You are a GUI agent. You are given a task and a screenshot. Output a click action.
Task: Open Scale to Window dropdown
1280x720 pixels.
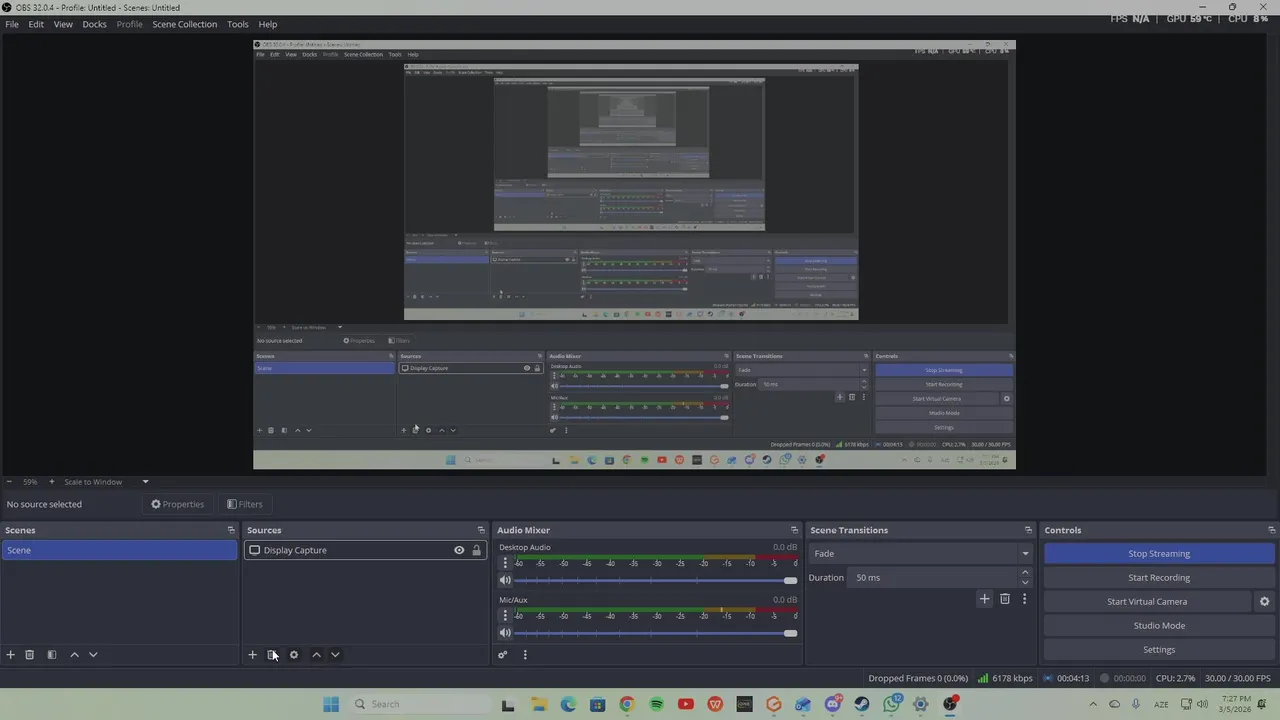106,482
